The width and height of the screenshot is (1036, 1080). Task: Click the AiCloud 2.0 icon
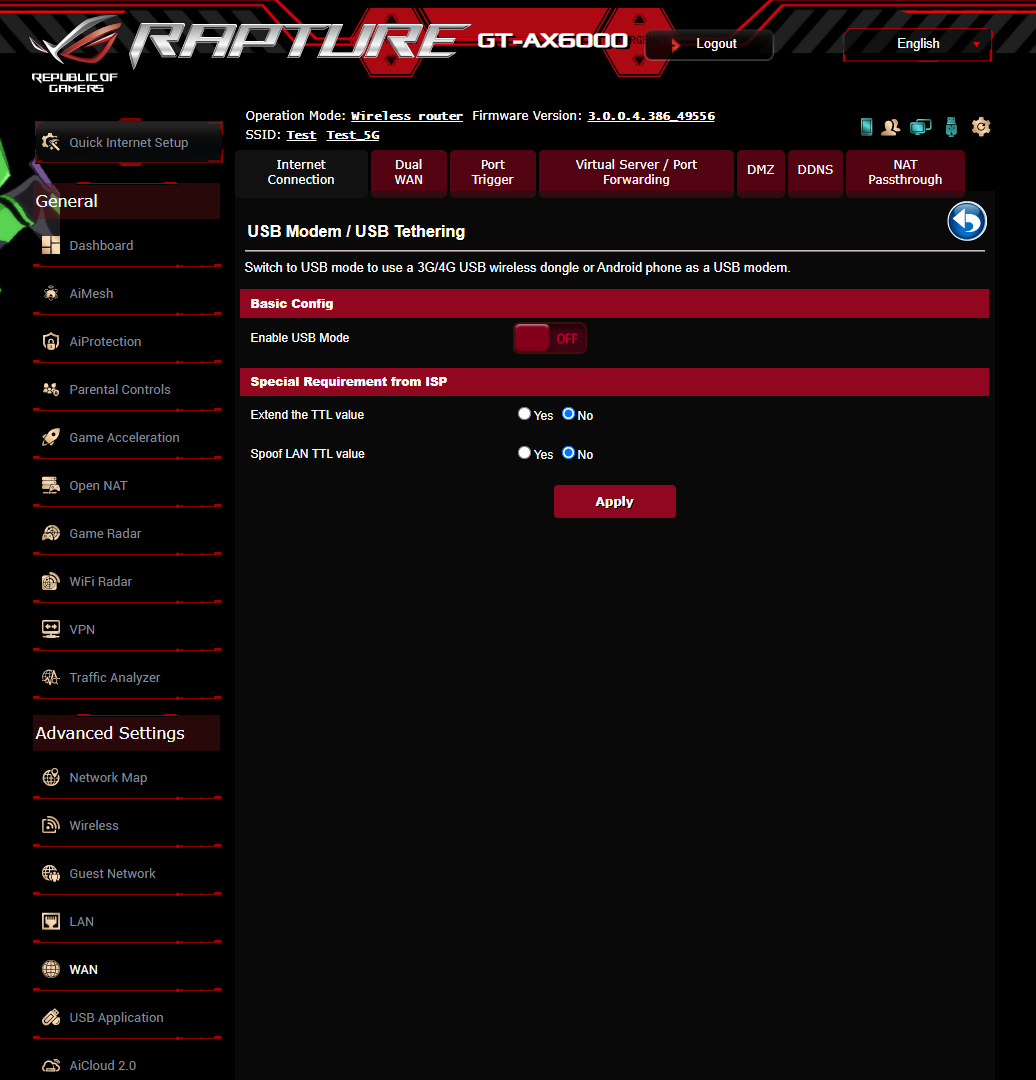coord(51,1066)
